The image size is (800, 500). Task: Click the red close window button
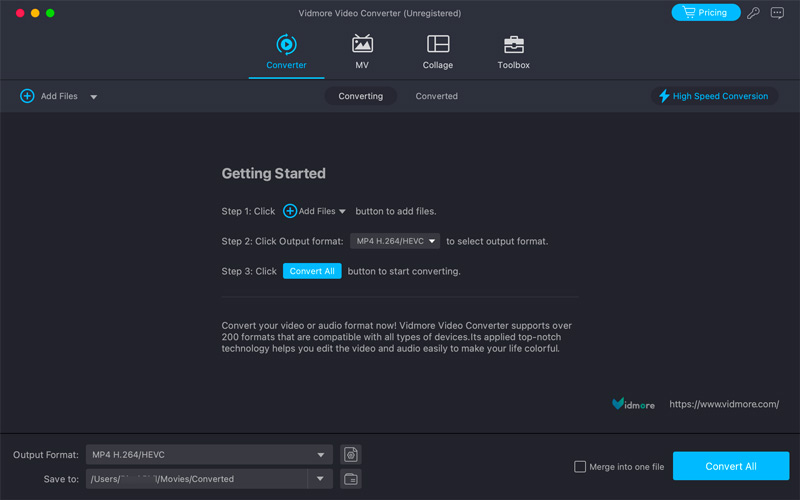coord(20,13)
